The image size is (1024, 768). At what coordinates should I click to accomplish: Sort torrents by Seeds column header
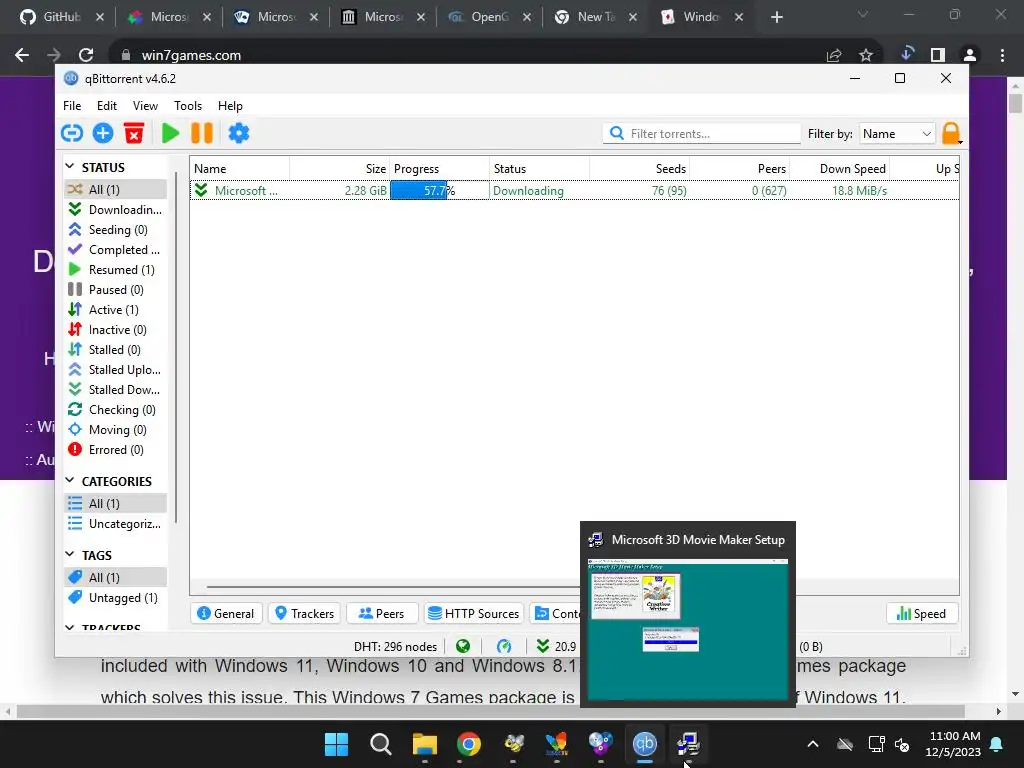639,168
